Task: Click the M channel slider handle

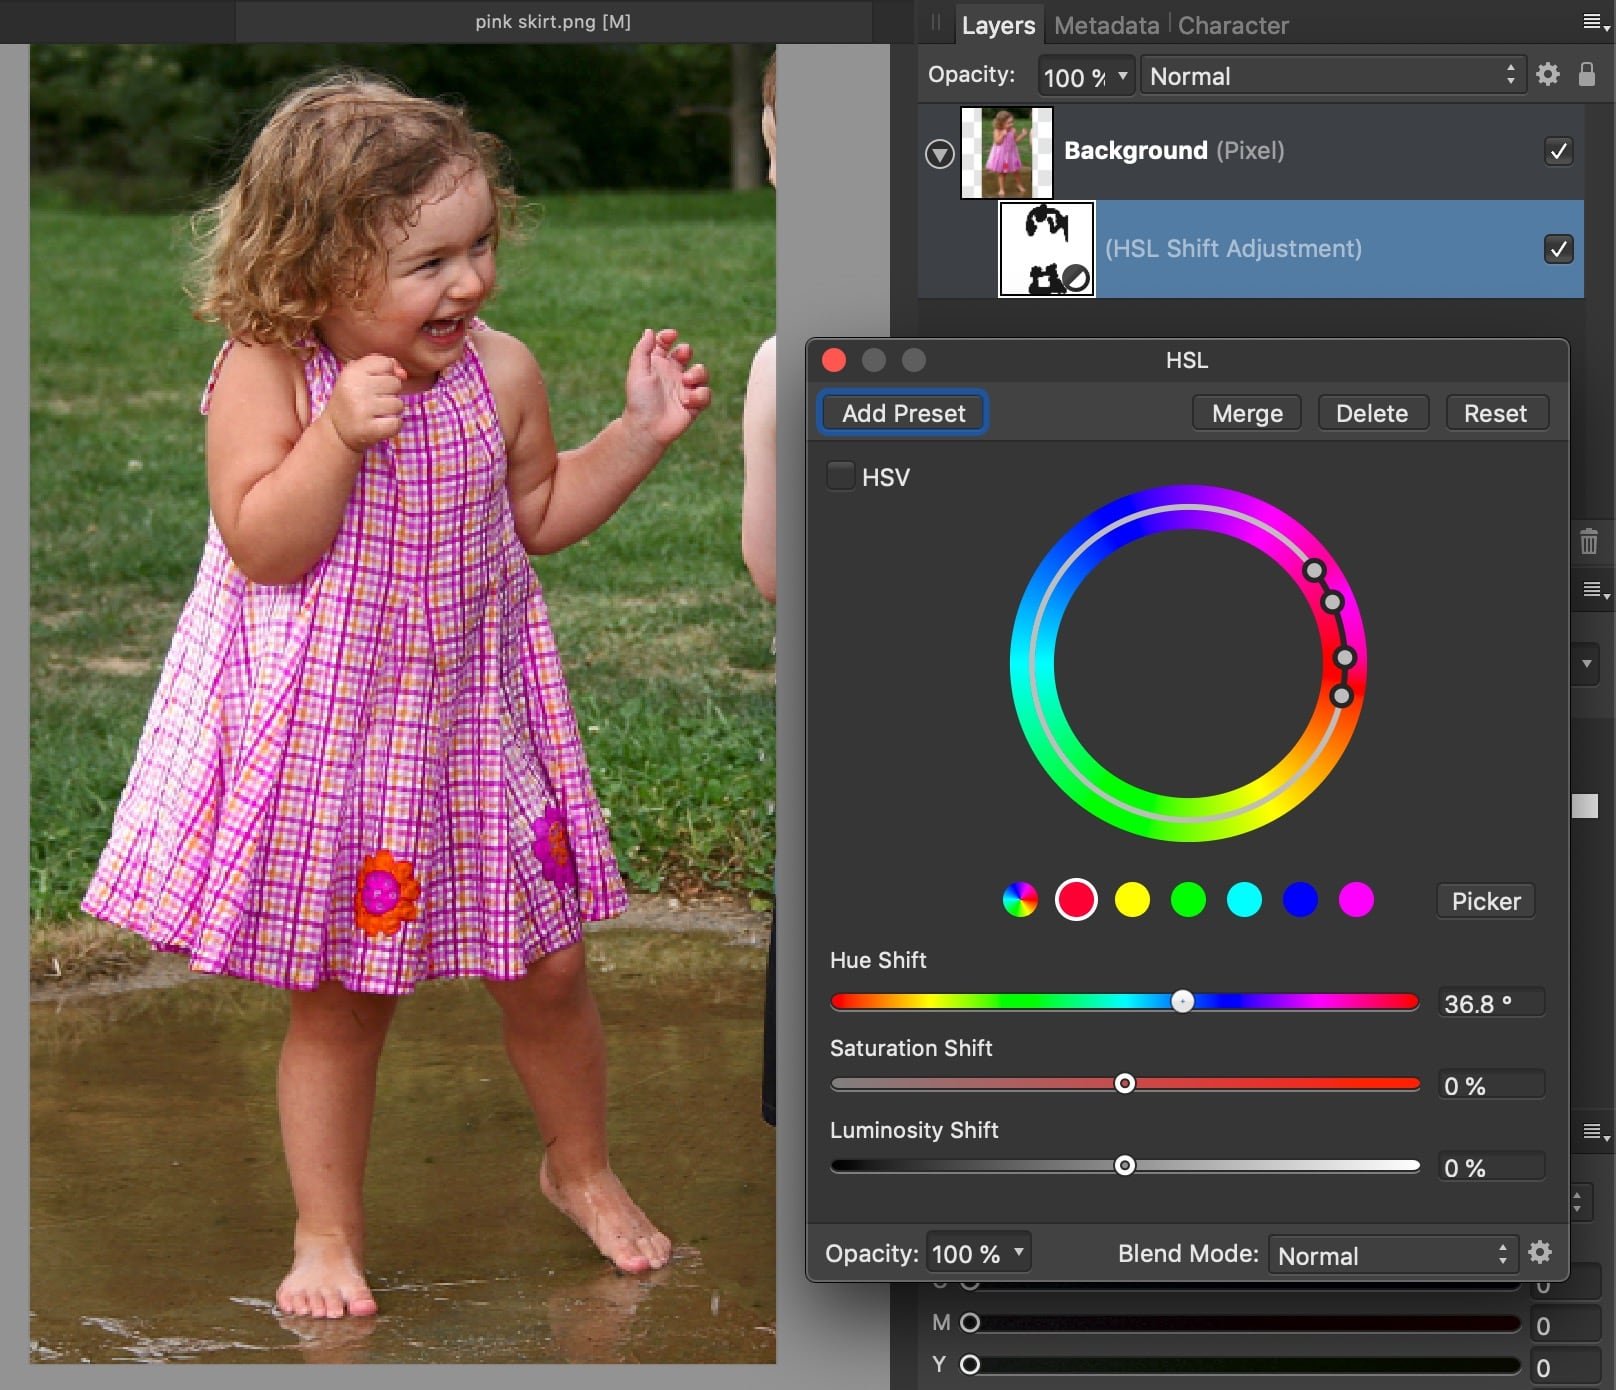Action: point(969,1322)
